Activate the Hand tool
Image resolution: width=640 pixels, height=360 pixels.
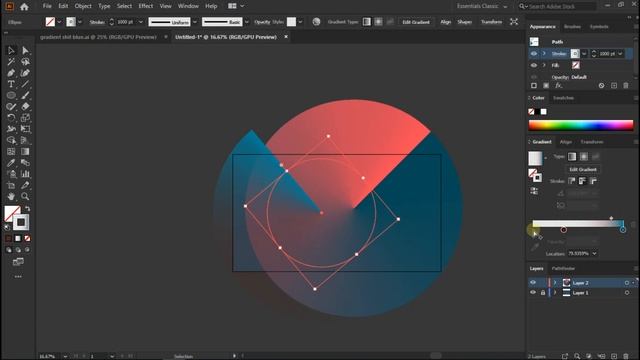click(11, 196)
